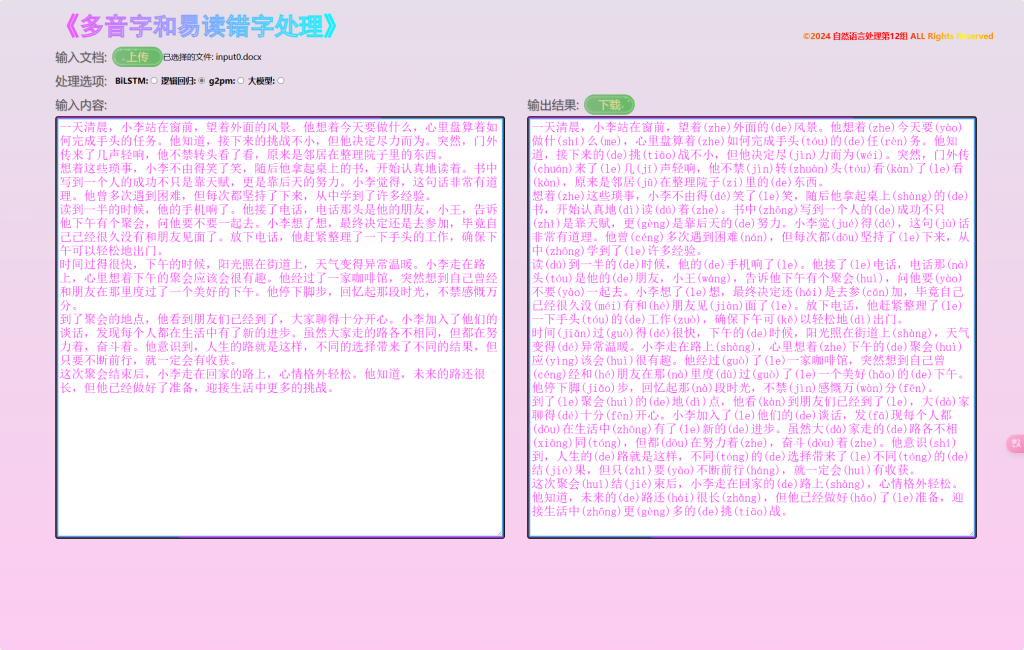Viewport: 1024px width, 650px height.
Task: Click the 处理选项 label
Action: [81, 81]
